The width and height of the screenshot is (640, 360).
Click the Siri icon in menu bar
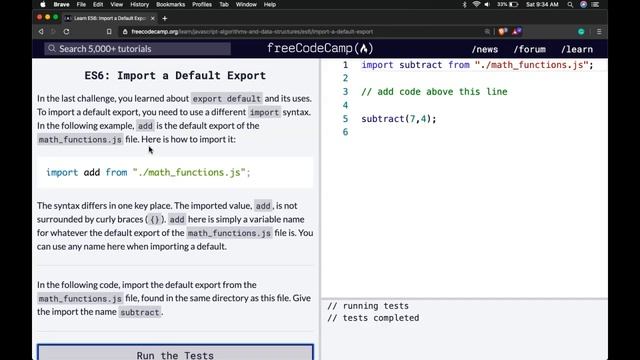coord(584,4)
